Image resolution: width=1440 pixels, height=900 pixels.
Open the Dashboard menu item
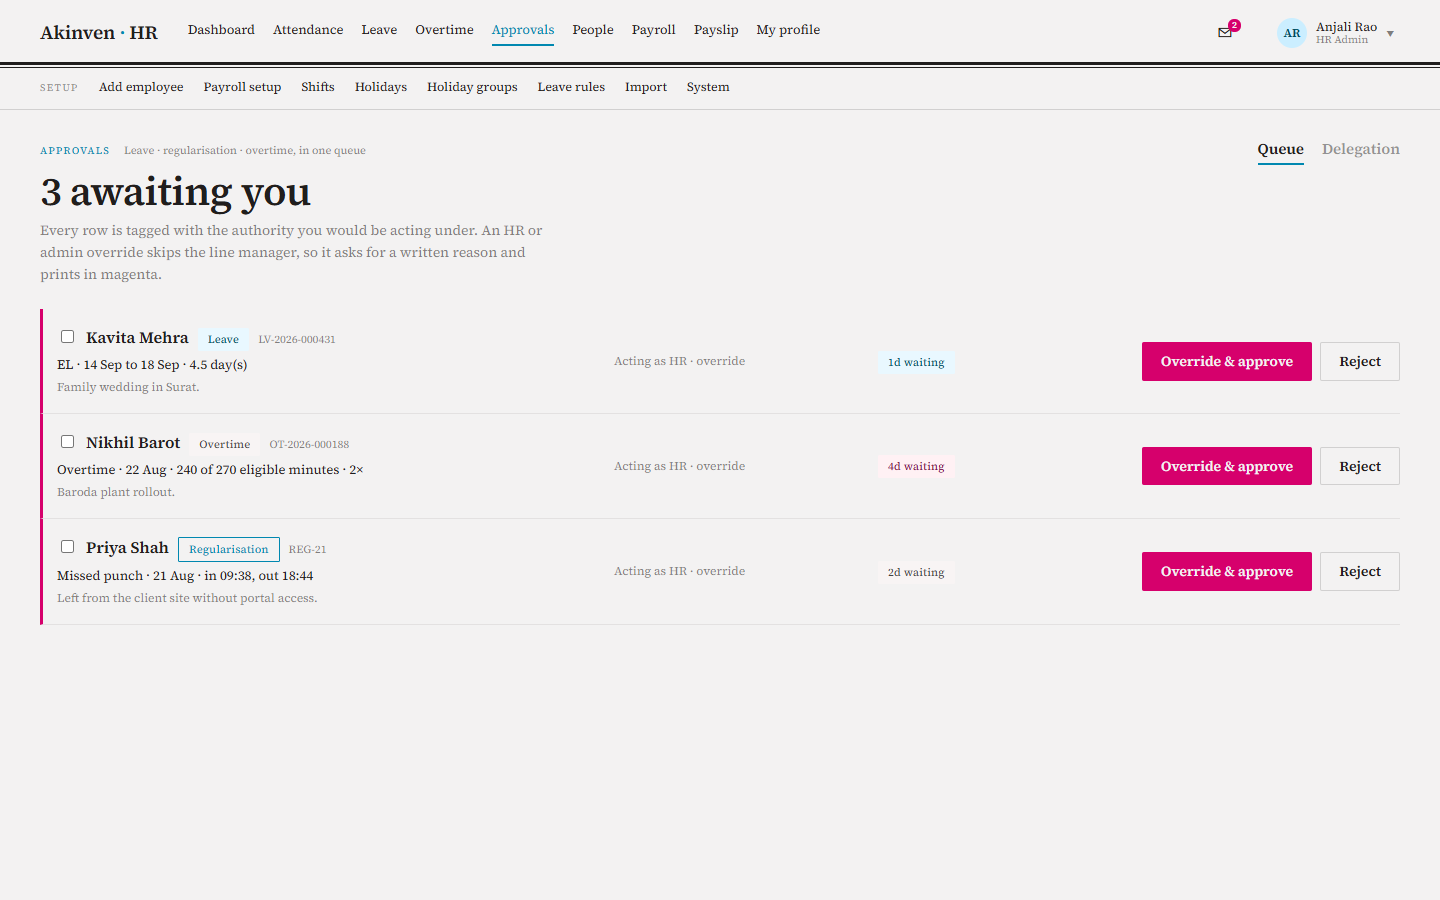(x=221, y=30)
